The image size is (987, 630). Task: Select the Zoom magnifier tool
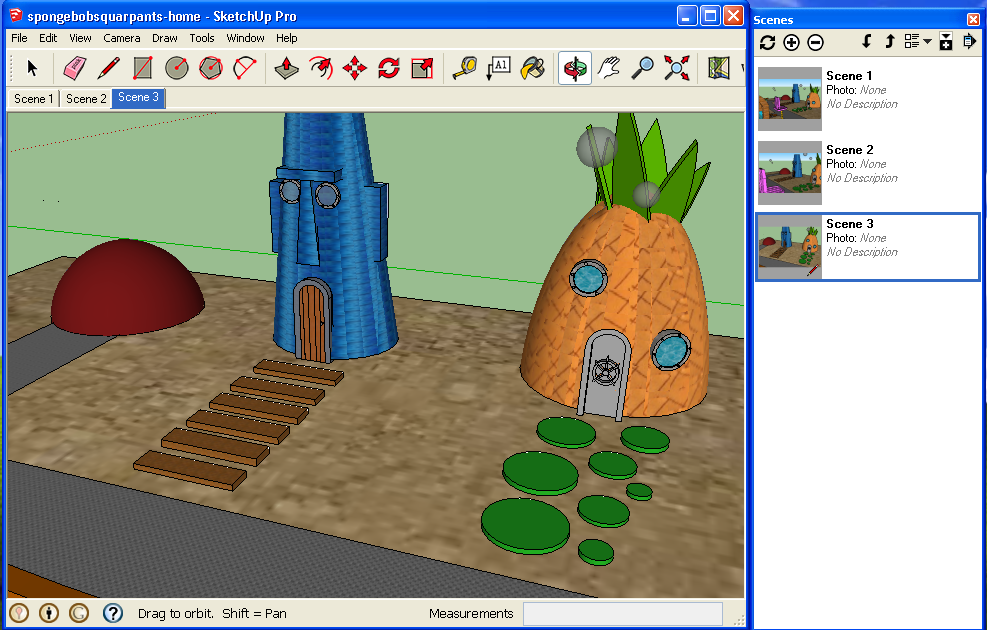[x=643, y=68]
